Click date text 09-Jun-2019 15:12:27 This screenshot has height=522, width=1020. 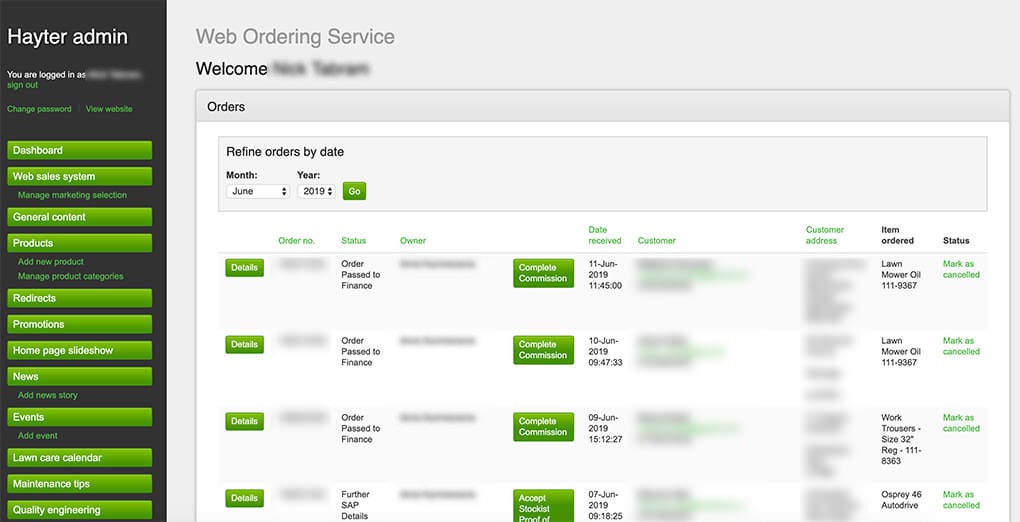click(x=605, y=428)
